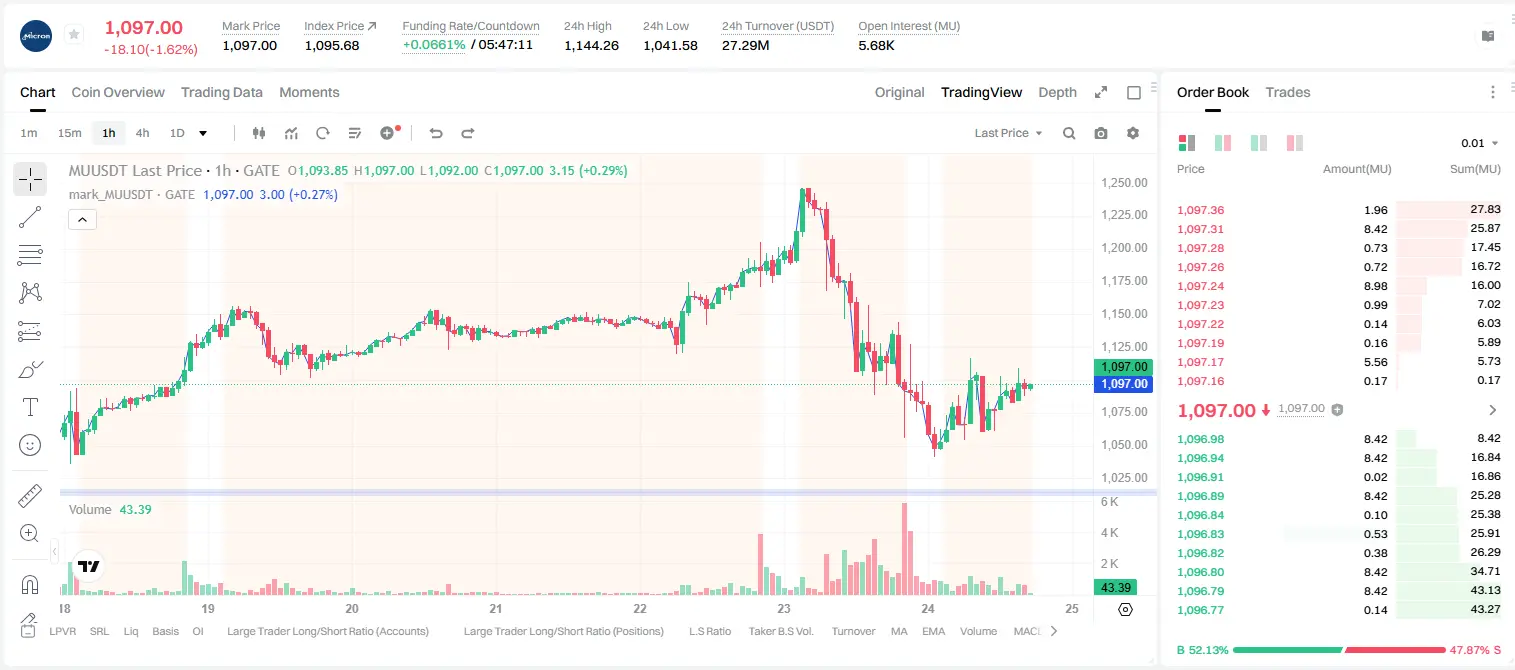1515x670 pixels.
Task: Undo the last chart action
Action: tap(435, 133)
